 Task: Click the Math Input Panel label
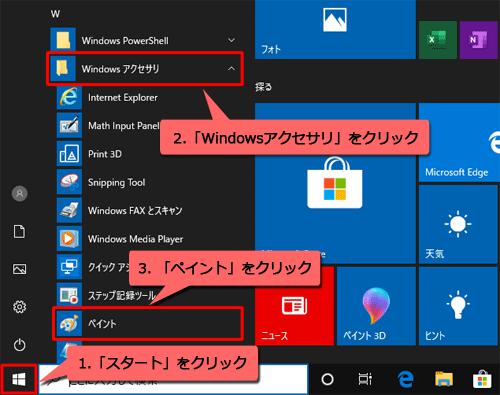point(124,126)
